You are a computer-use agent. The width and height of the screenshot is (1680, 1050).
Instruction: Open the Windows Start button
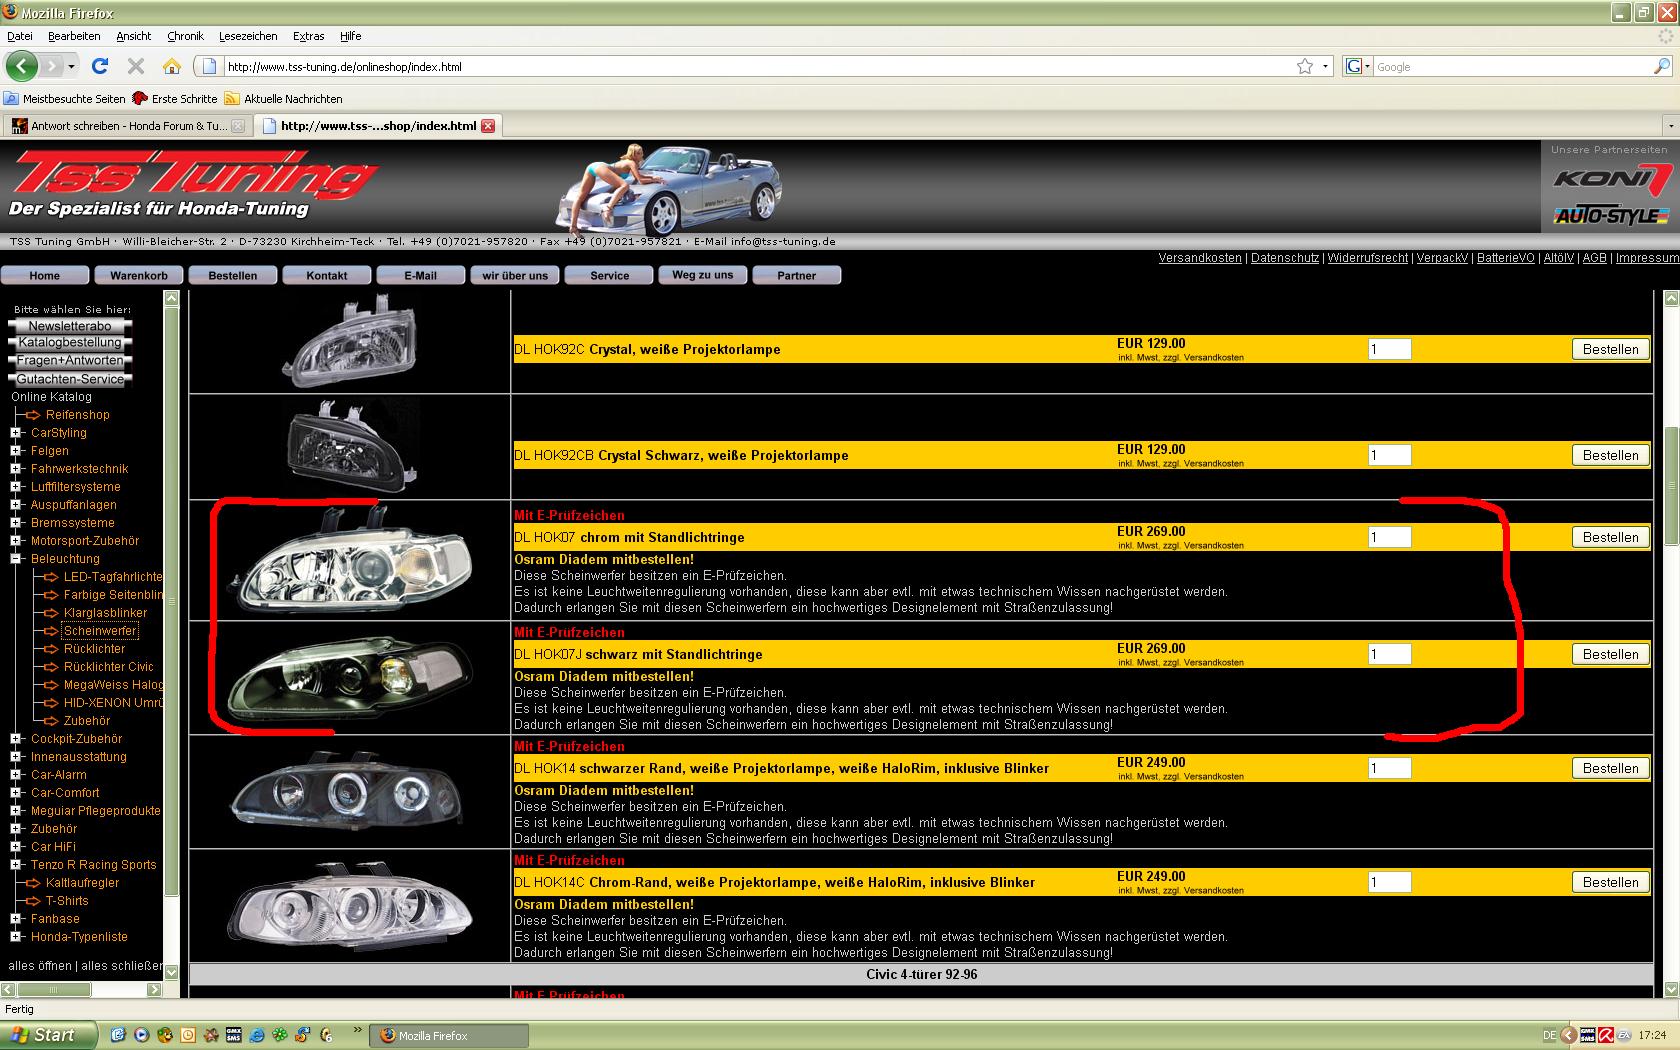tap(49, 1035)
